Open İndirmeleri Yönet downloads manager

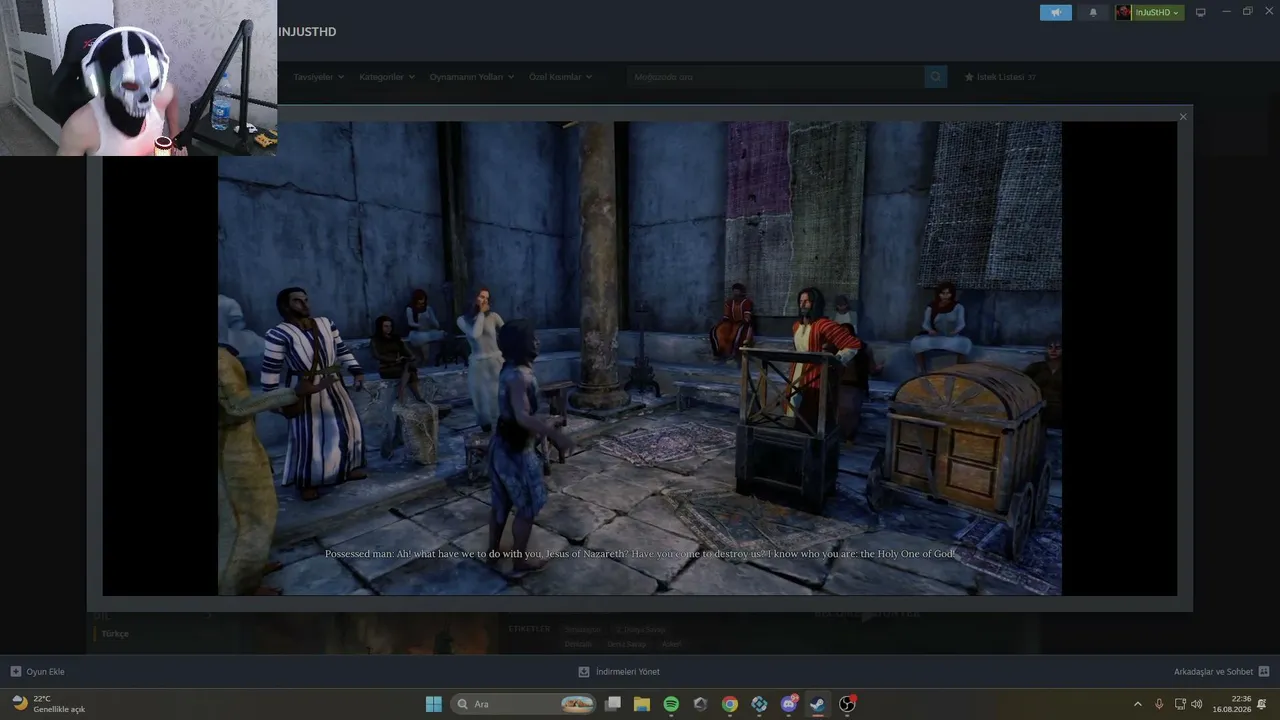click(x=619, y=672)
